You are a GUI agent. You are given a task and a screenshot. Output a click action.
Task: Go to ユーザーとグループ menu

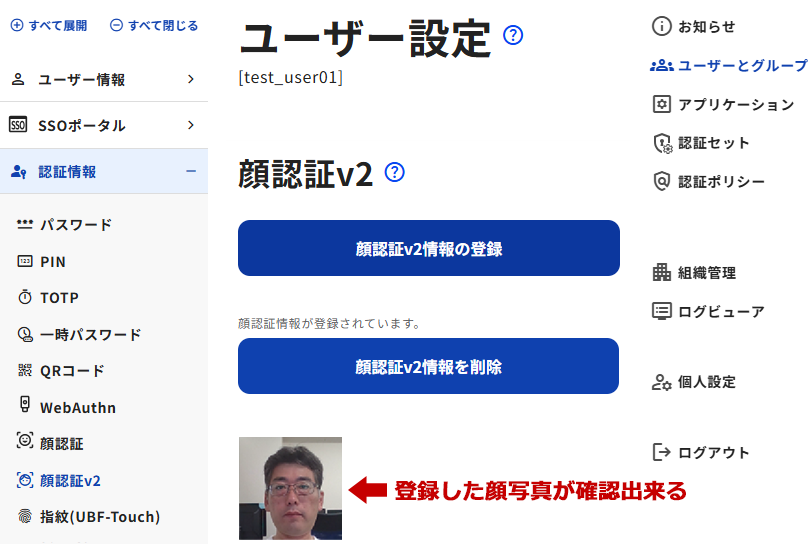(741, 65)
